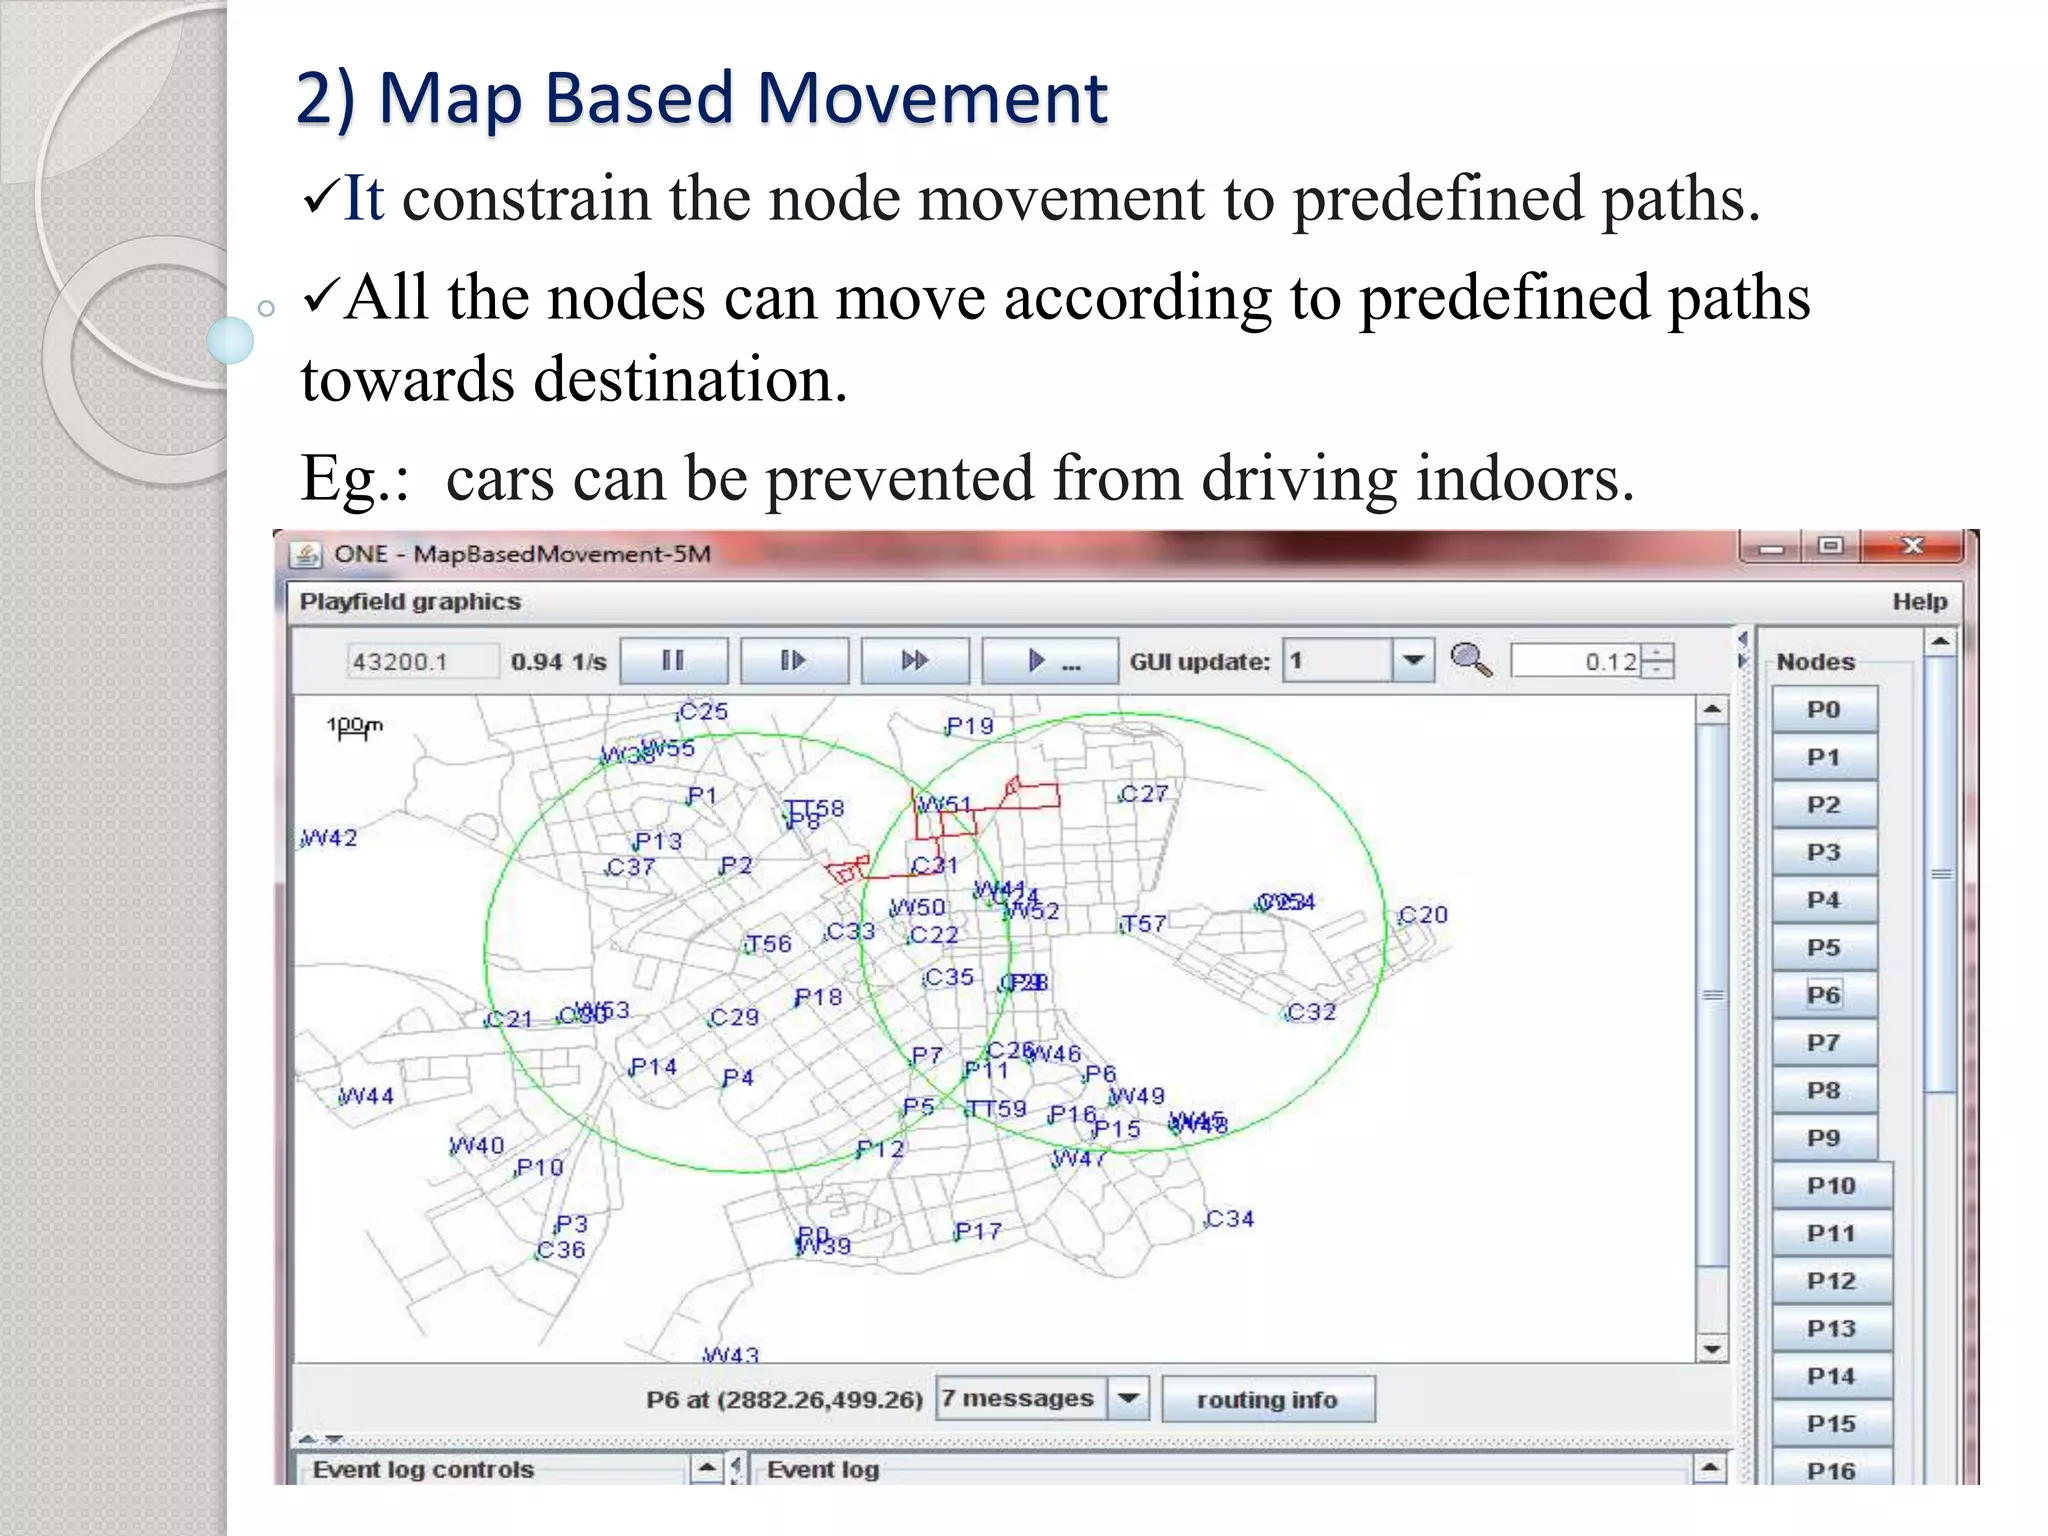Select node P5 in Nodes list
The image size is (2048, 1536).
(x=1824, y=947)
